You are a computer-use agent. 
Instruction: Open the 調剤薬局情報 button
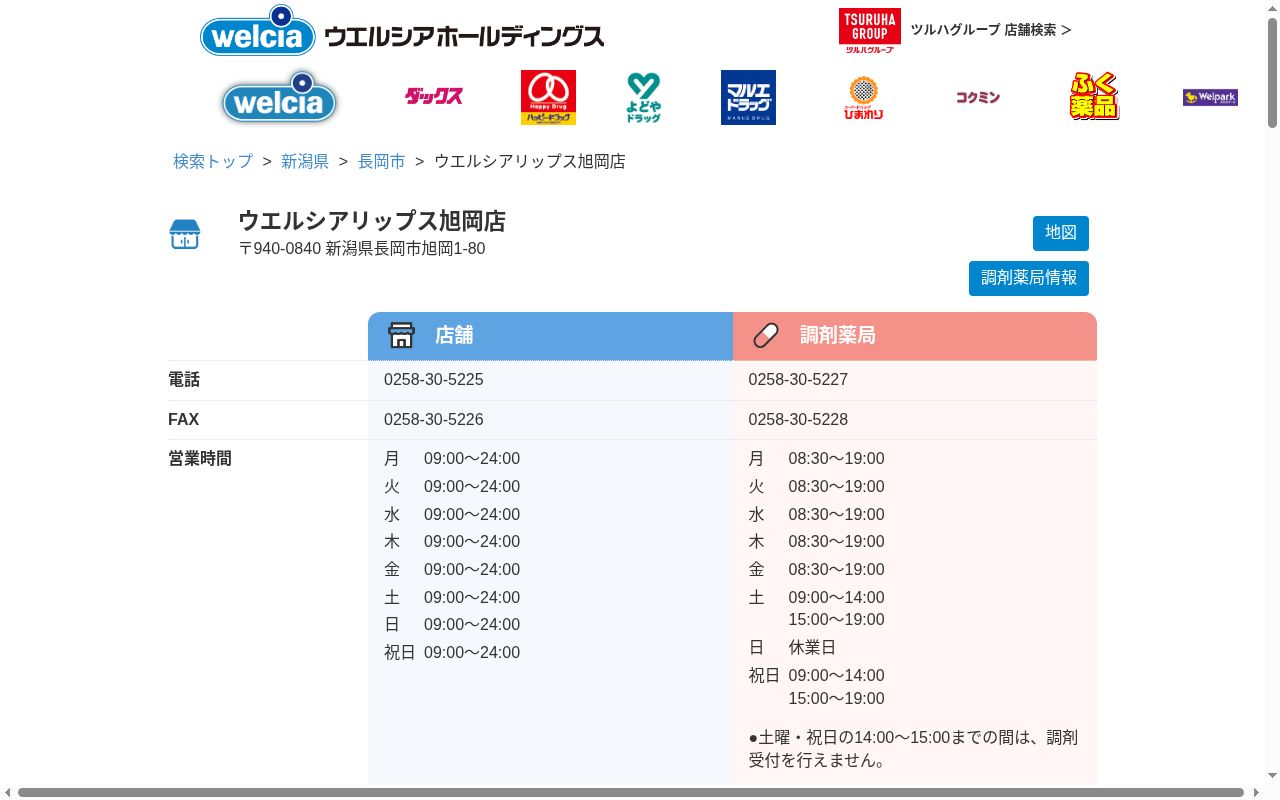point(1029,278)
